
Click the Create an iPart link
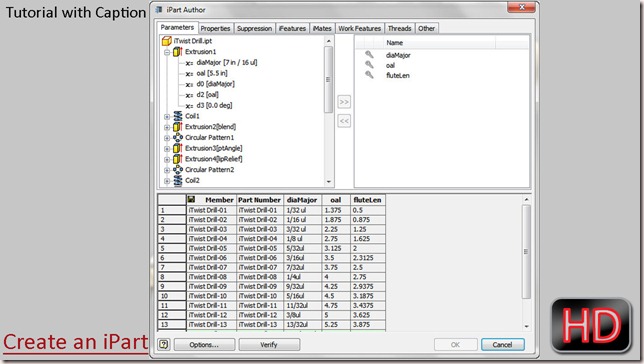coord(76,342)
